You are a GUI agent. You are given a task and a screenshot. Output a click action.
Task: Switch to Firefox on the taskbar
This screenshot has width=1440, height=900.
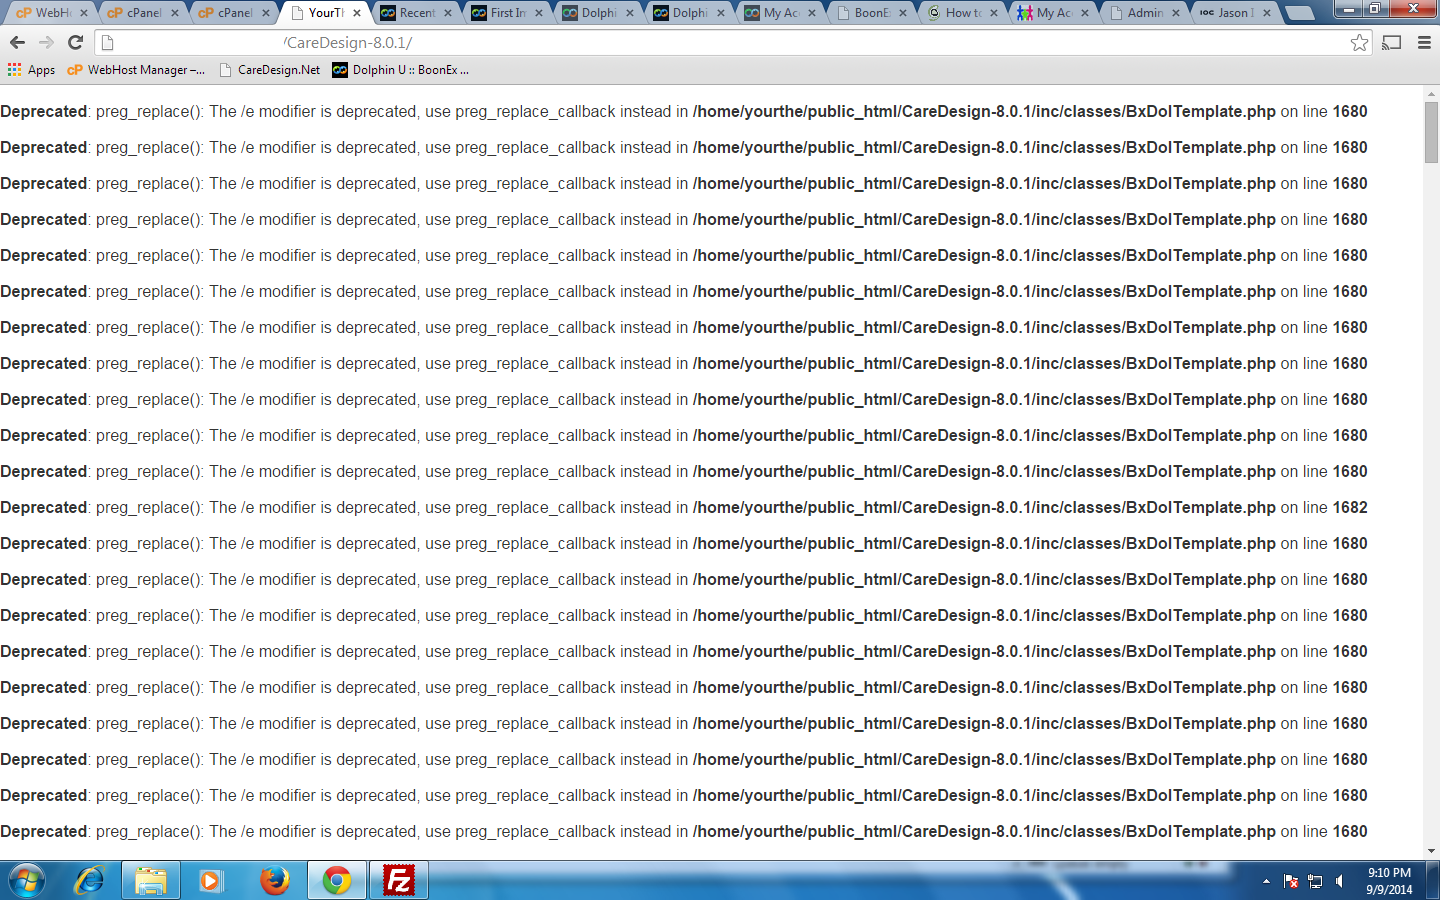274,880
